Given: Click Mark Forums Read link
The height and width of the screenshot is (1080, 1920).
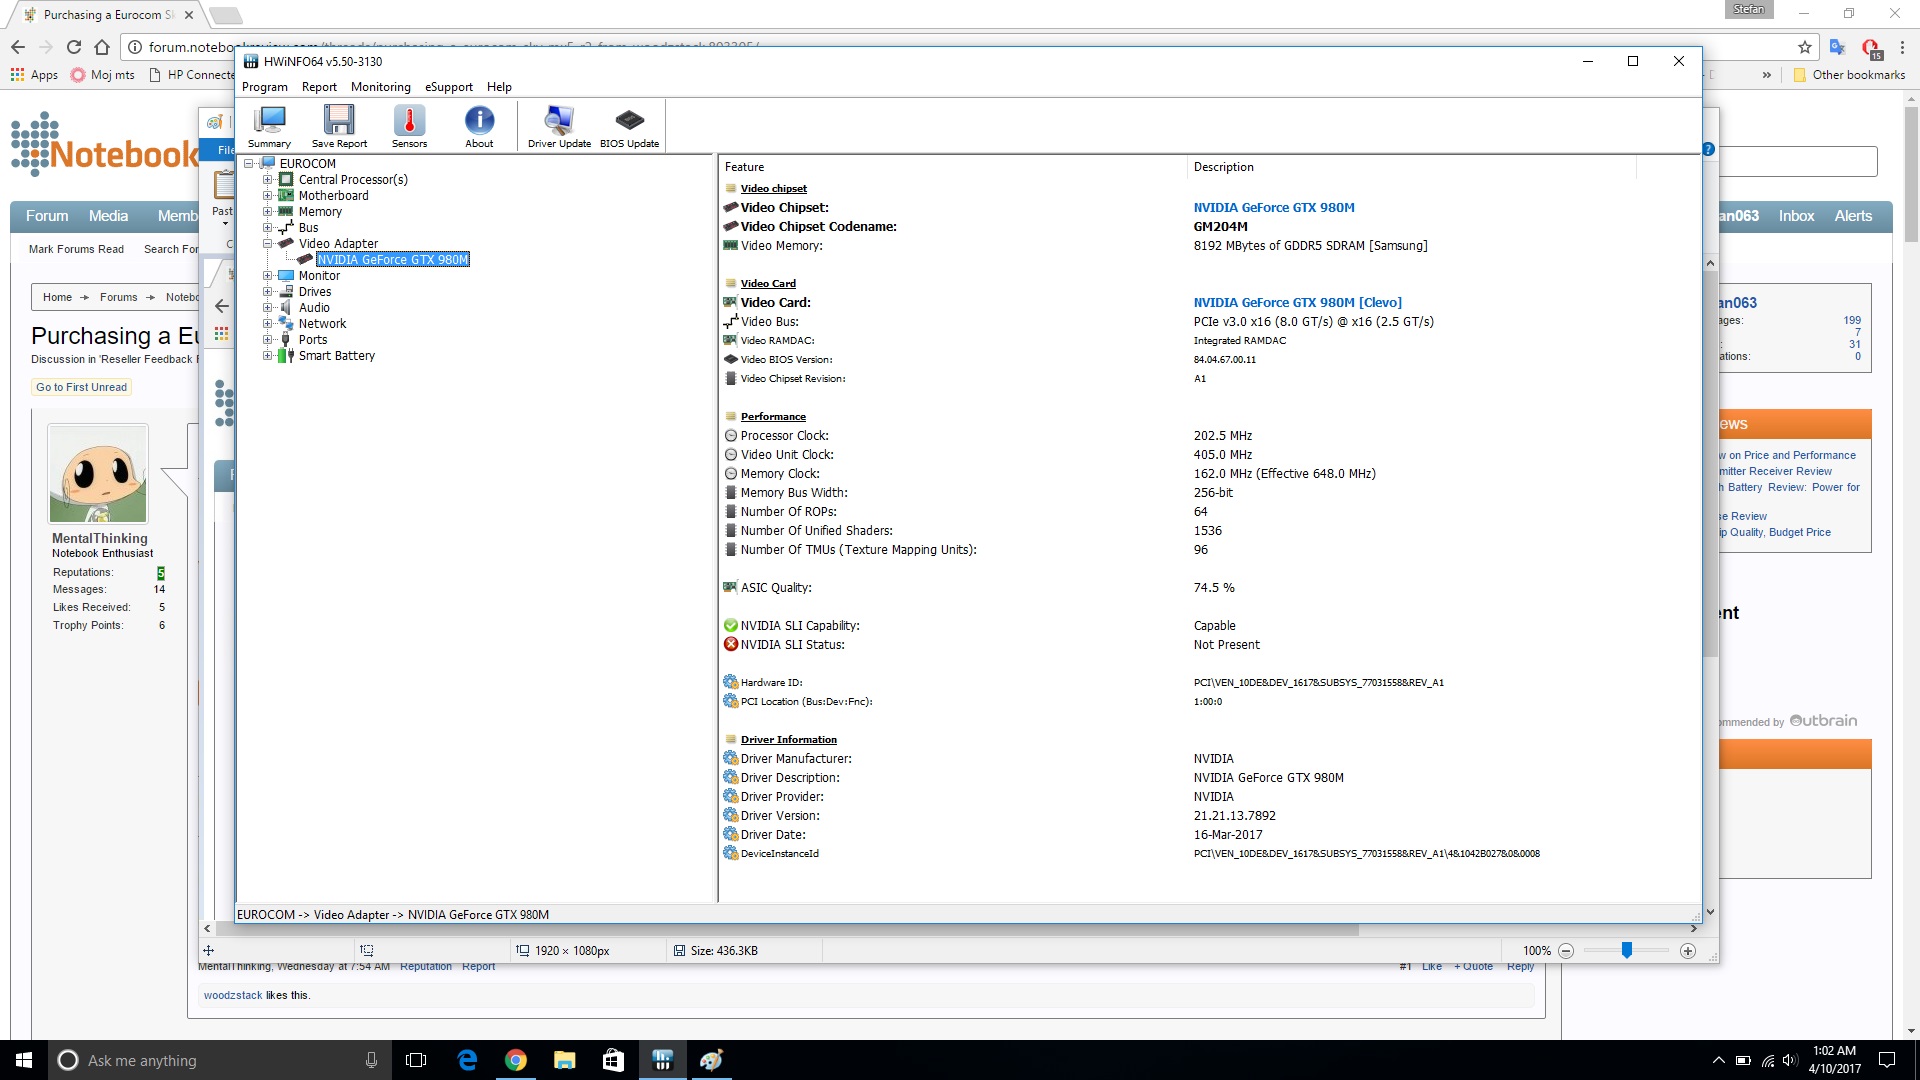Looking at the screenshot, I should pyautogui.click(x=76, y=250).
